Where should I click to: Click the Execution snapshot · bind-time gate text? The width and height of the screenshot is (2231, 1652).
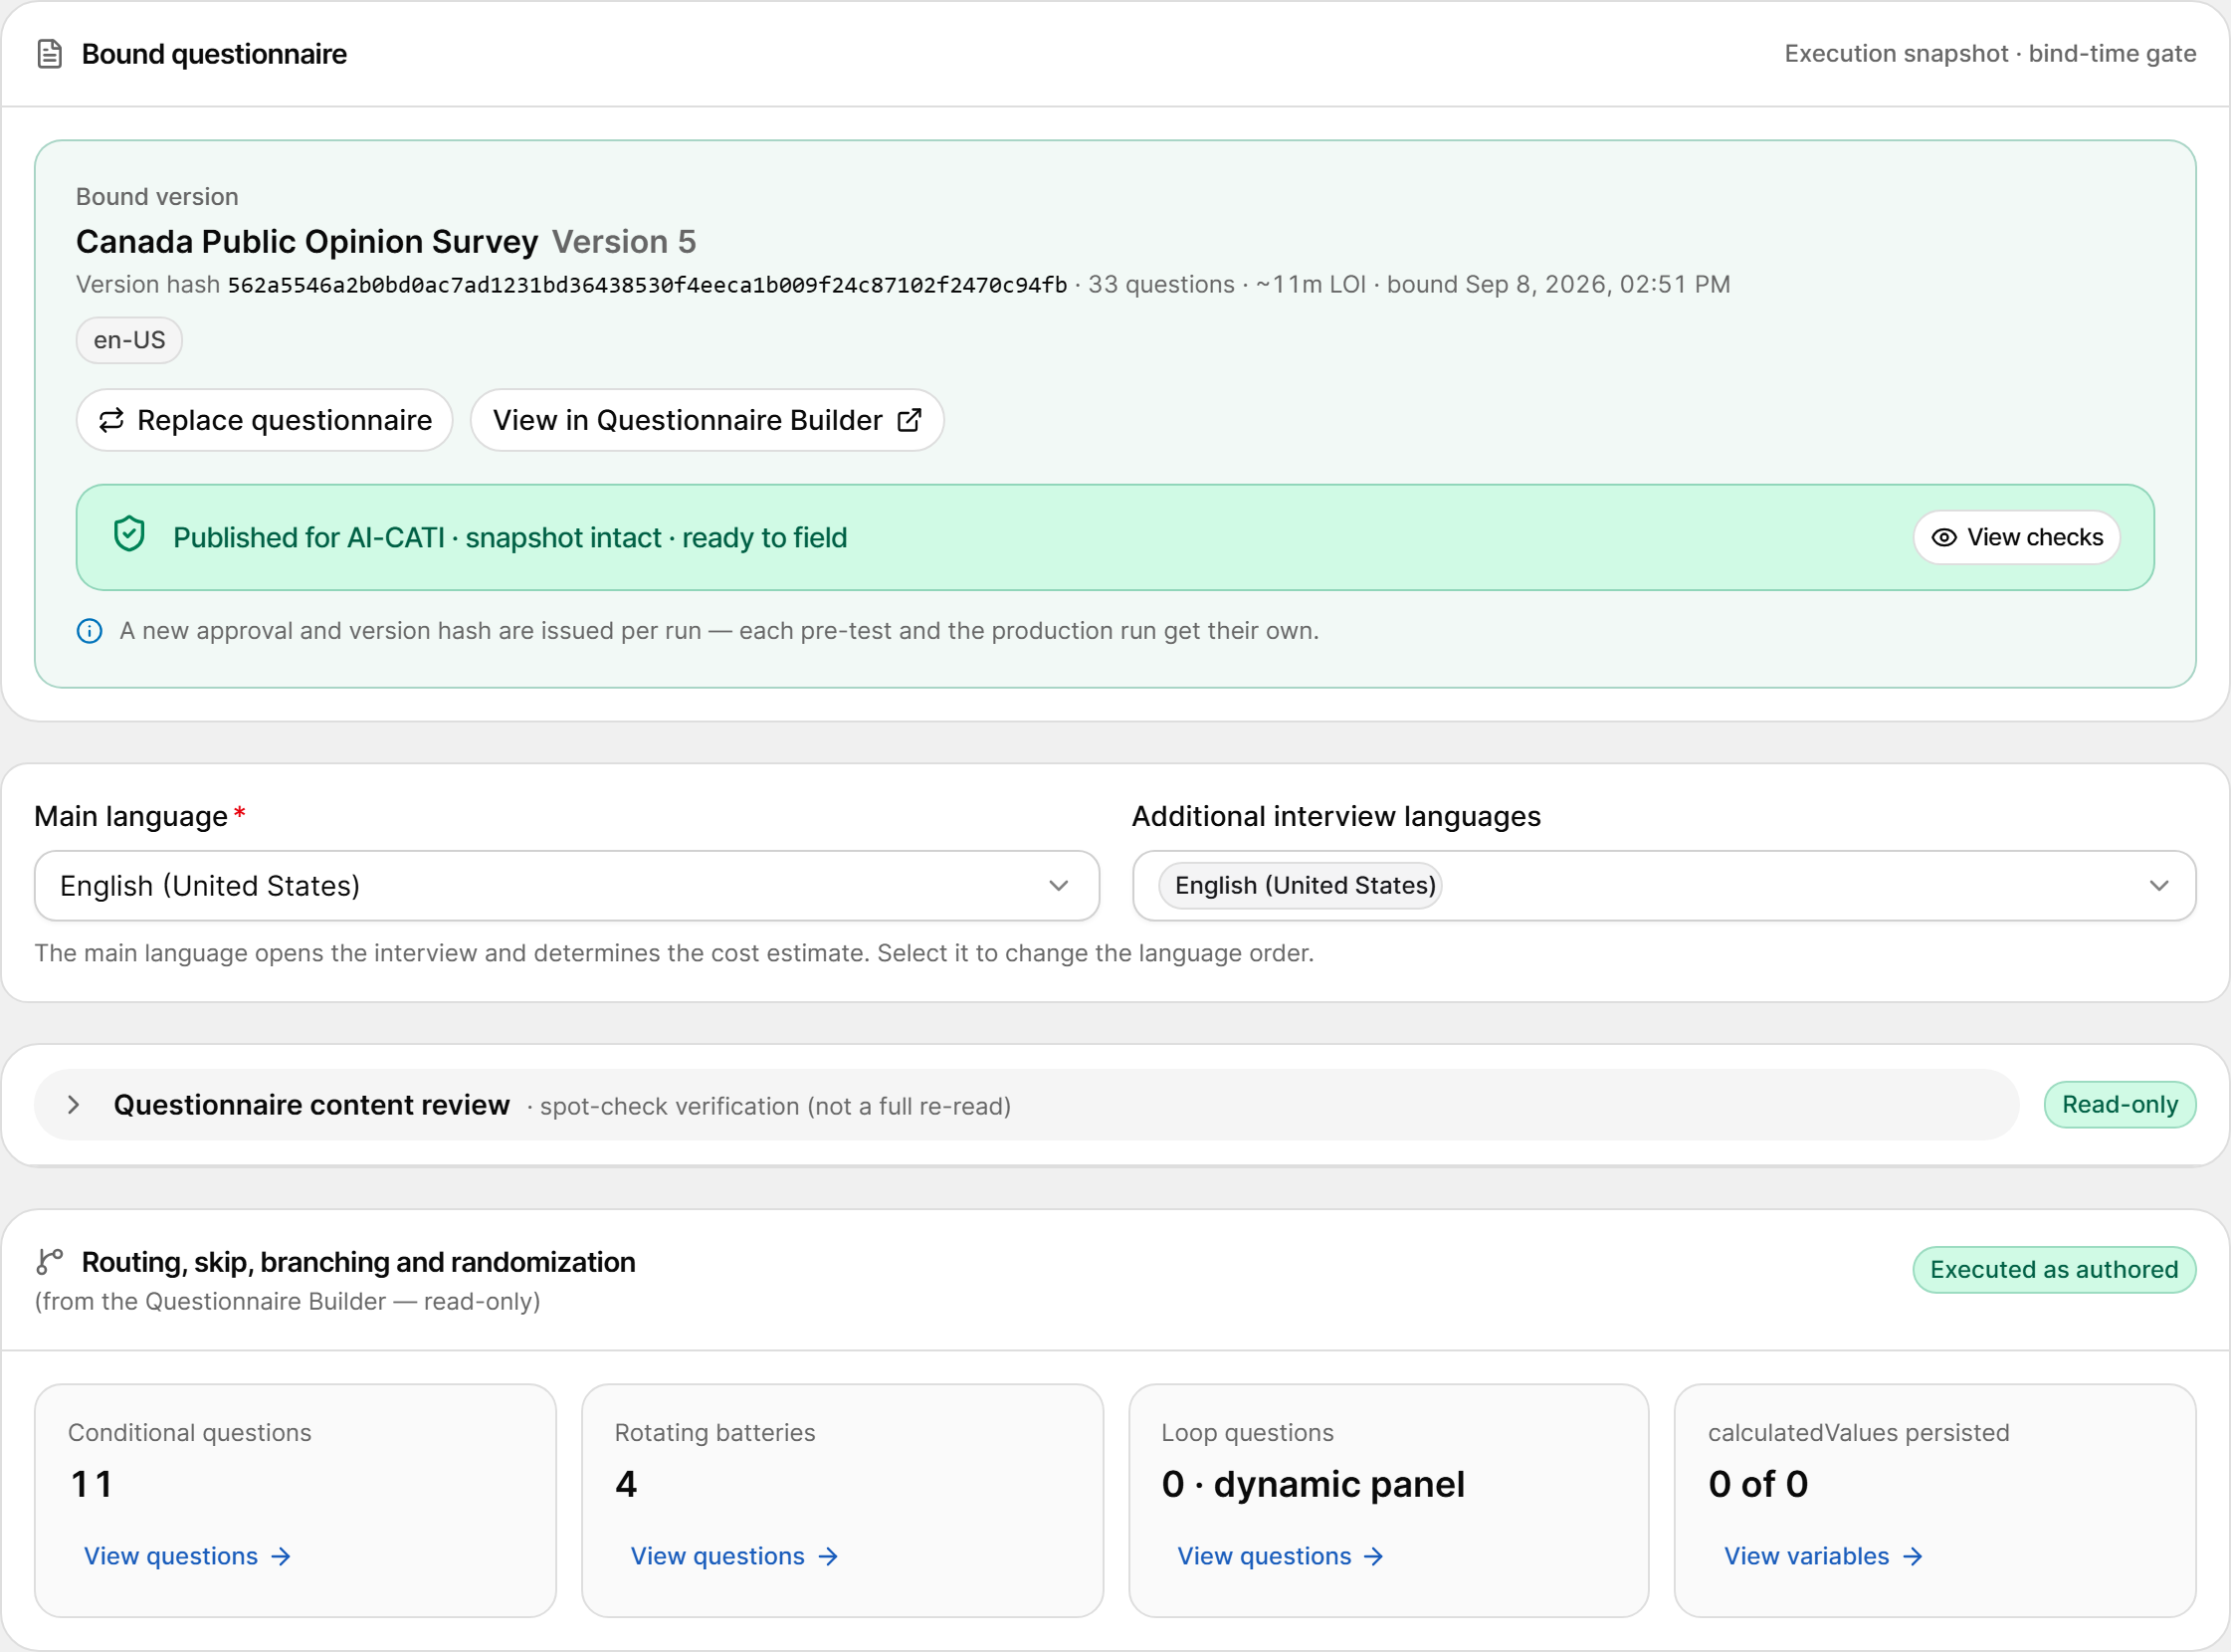tap(1990, 54)
